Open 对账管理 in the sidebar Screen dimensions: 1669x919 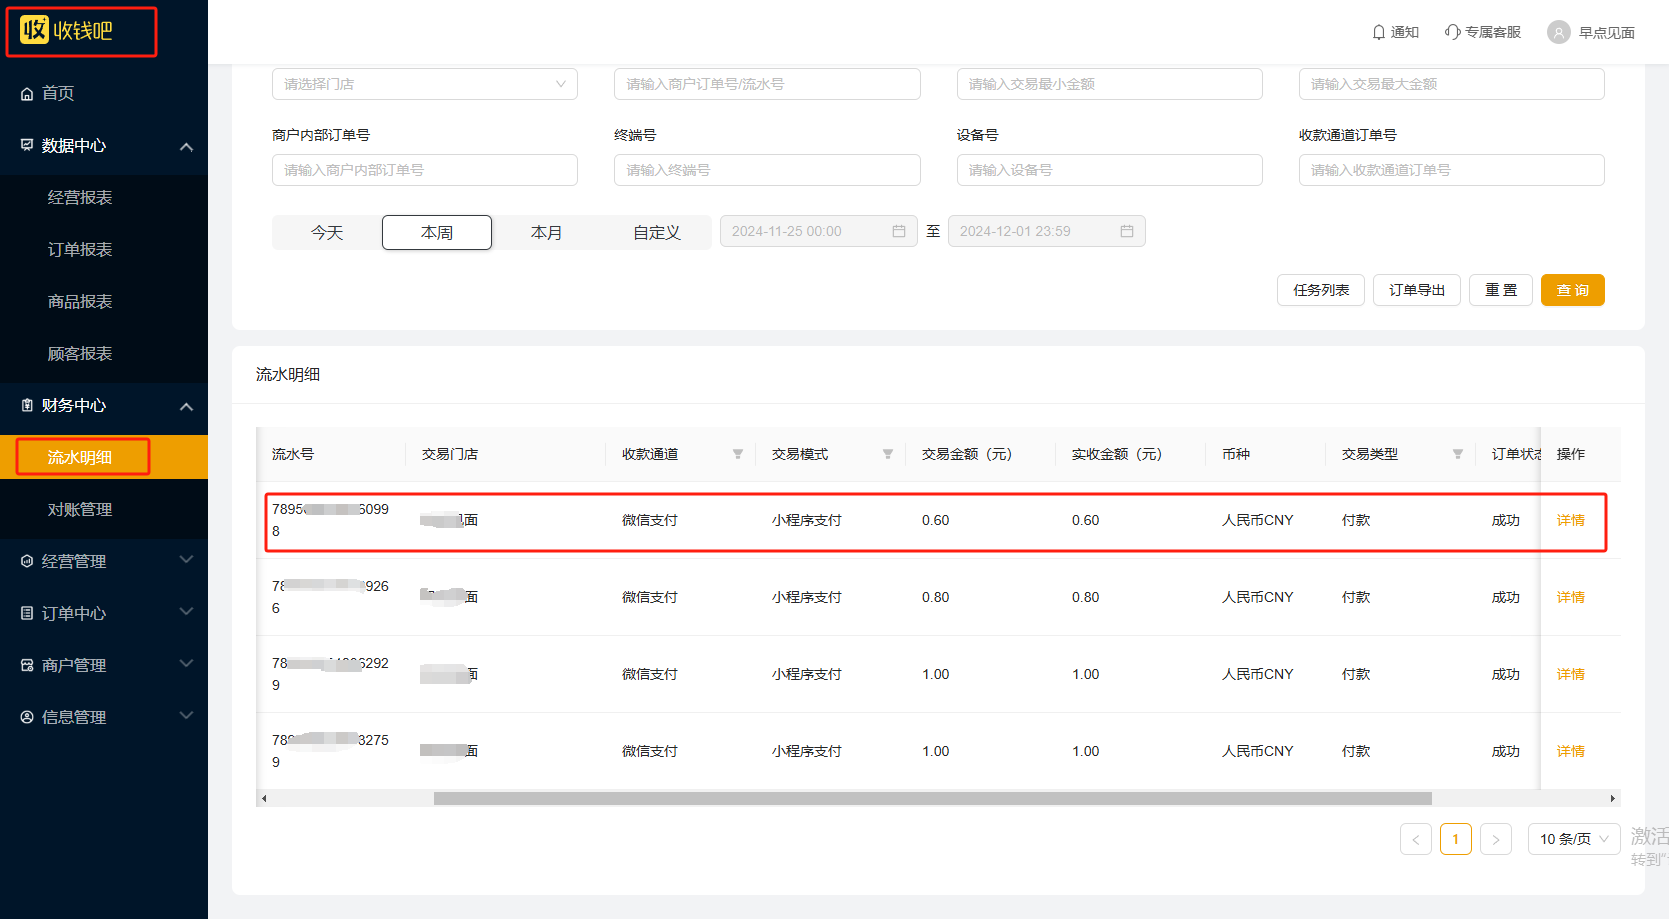click(80, 509)
